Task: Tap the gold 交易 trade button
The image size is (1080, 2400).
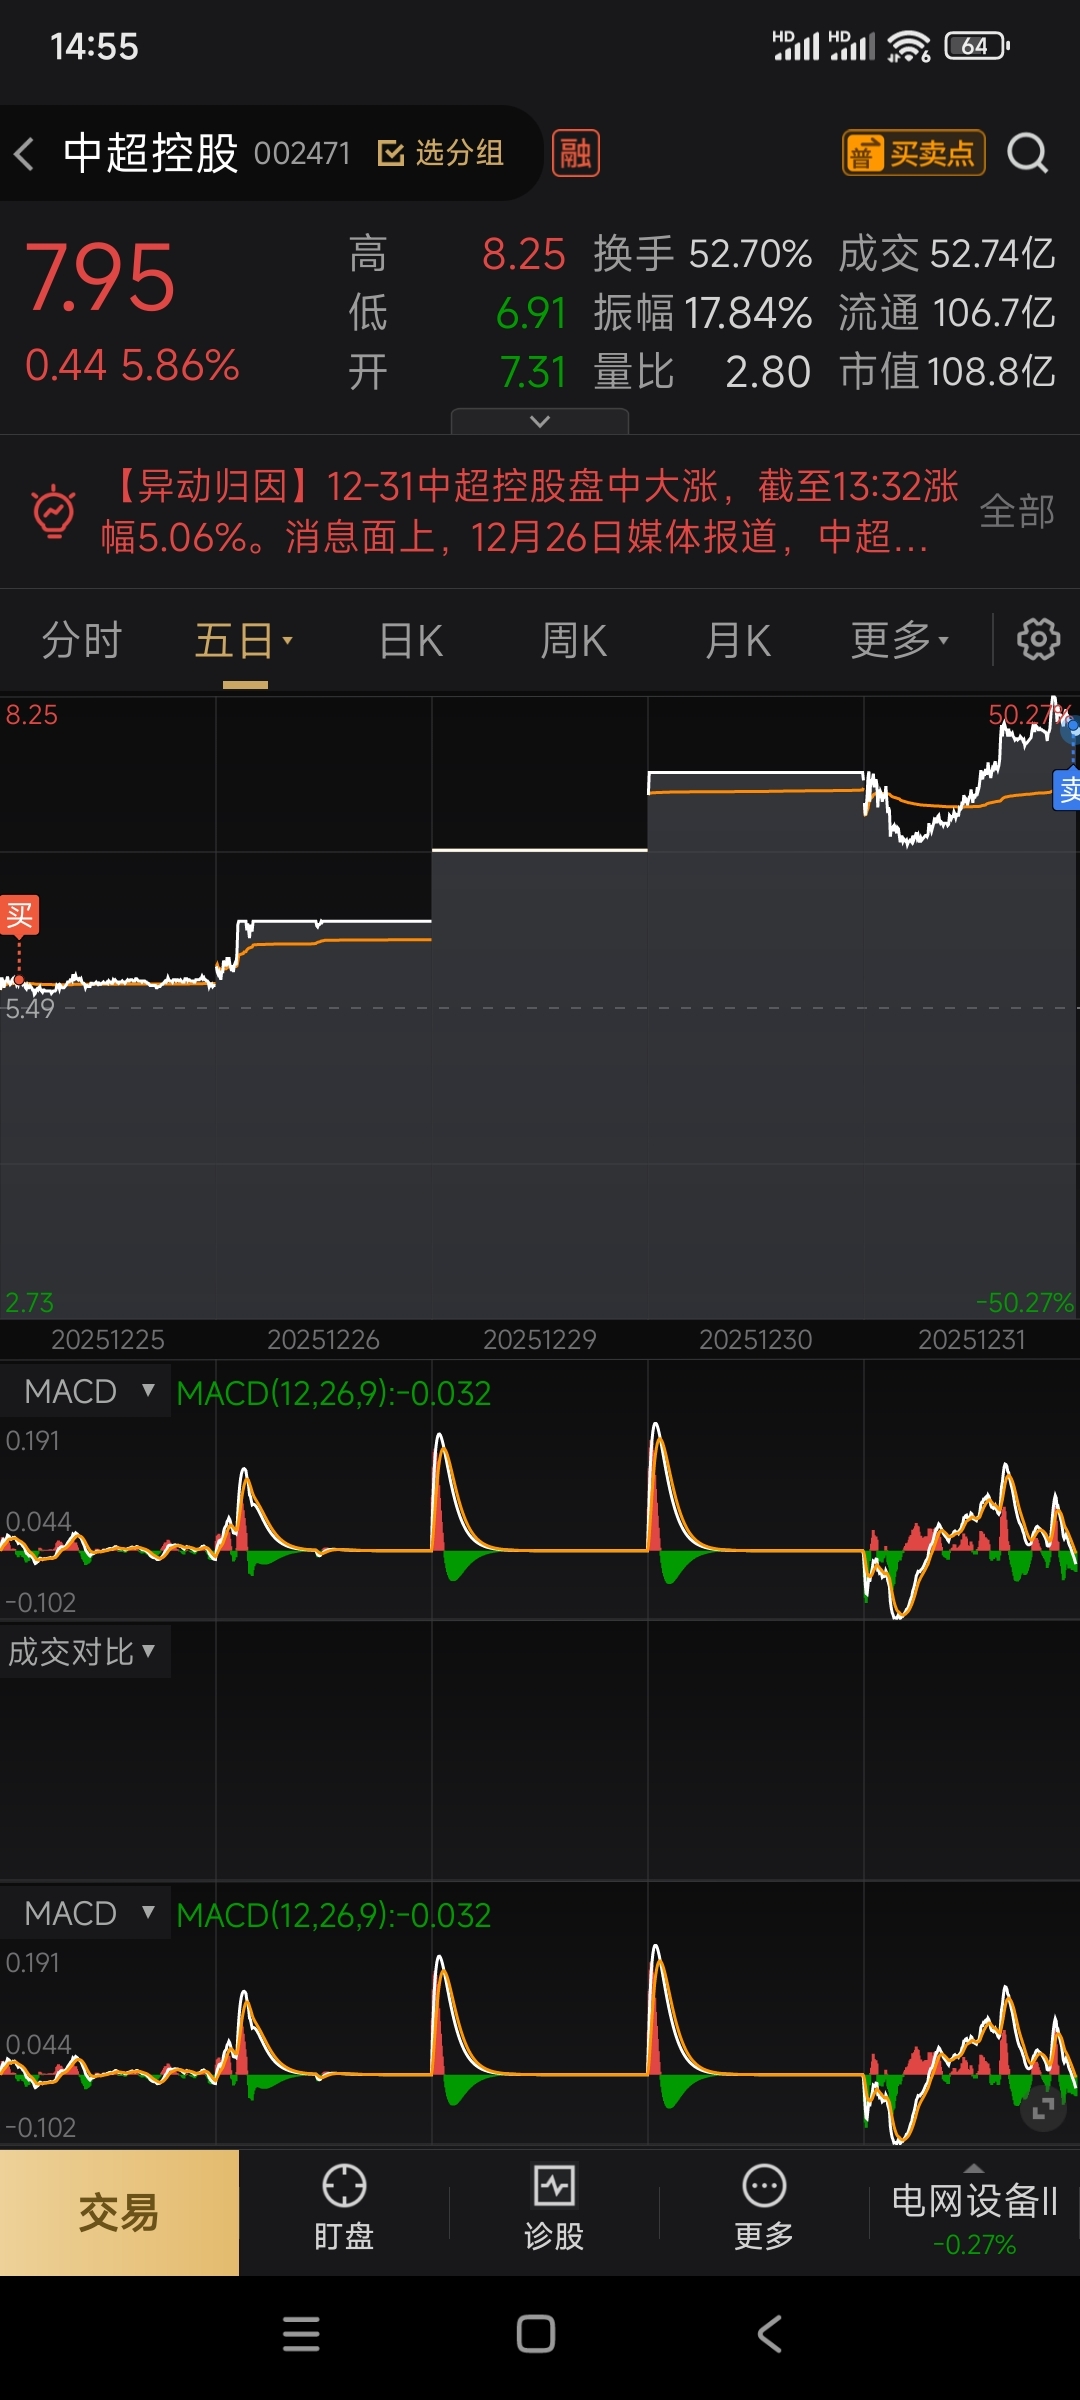Action: pos(119,2213)
